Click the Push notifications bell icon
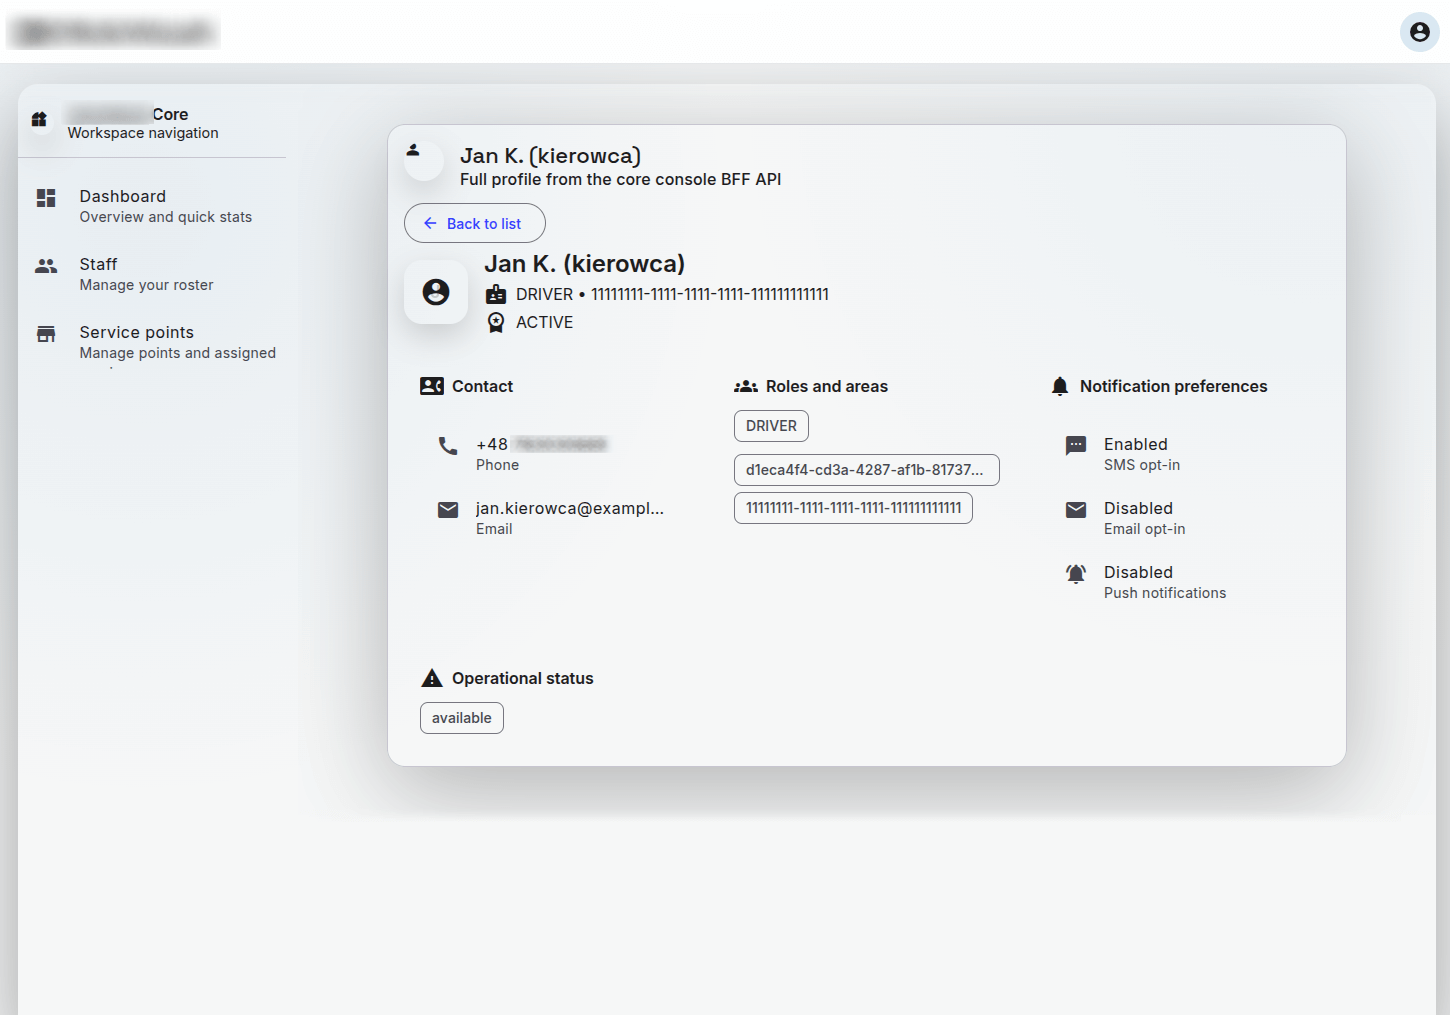The image size is (1450, 1015). (1076, 574)
